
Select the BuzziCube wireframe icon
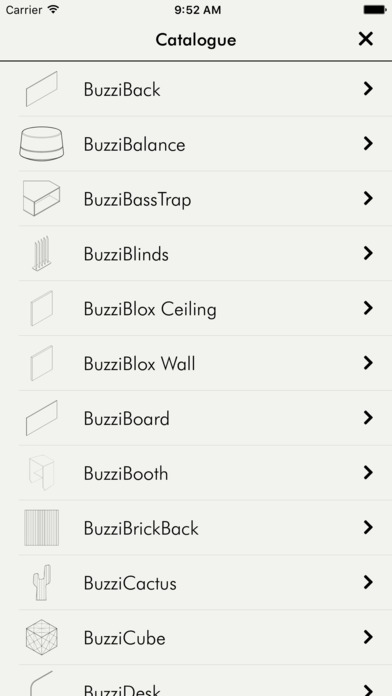point(41,637)
